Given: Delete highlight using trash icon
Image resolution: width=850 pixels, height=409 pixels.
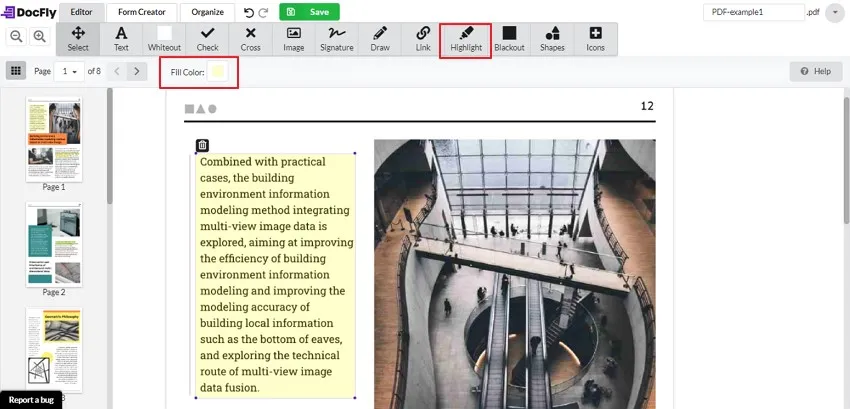Looking at the screenshot, I should tap(202, 146).
